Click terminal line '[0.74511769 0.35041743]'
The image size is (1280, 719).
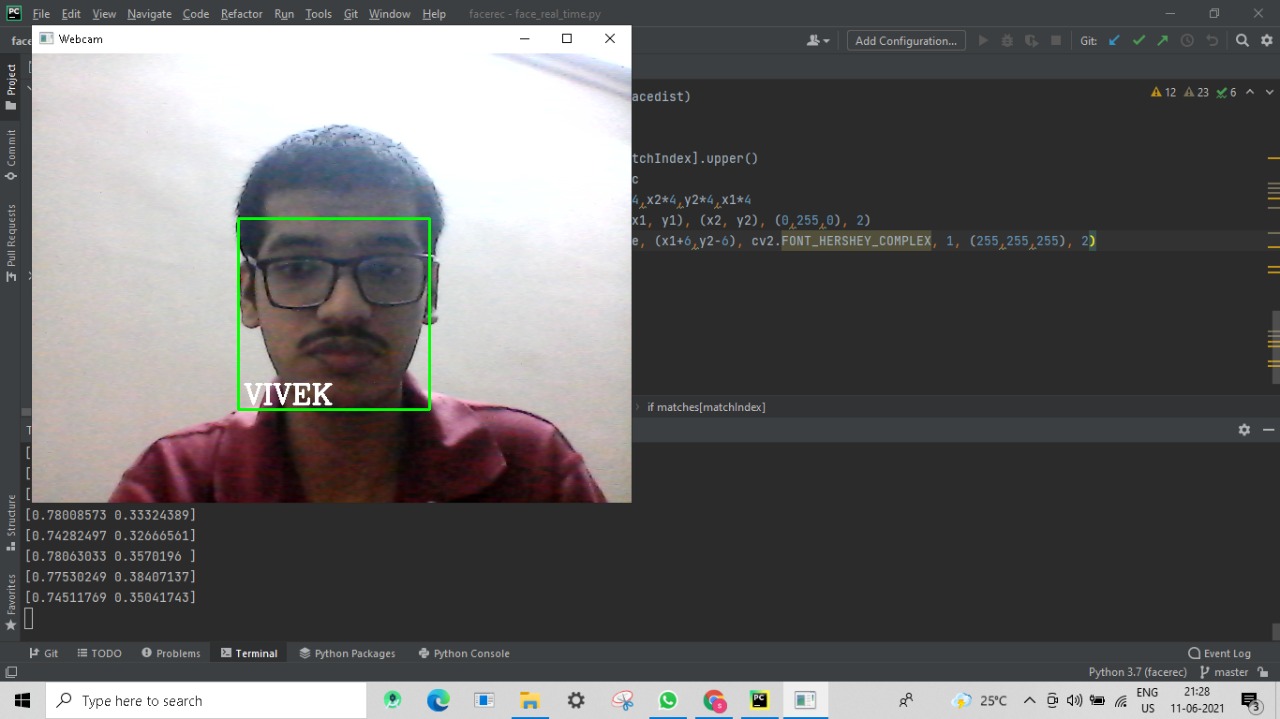(x=110, y=597)
